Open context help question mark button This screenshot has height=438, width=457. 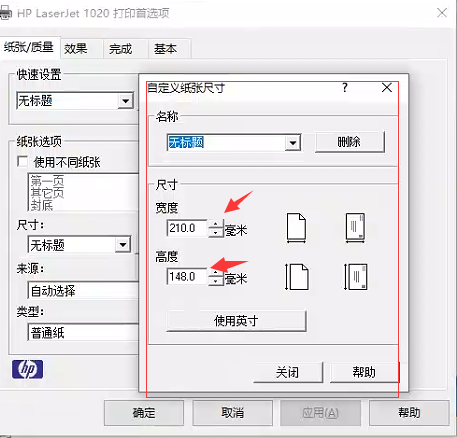345,88
